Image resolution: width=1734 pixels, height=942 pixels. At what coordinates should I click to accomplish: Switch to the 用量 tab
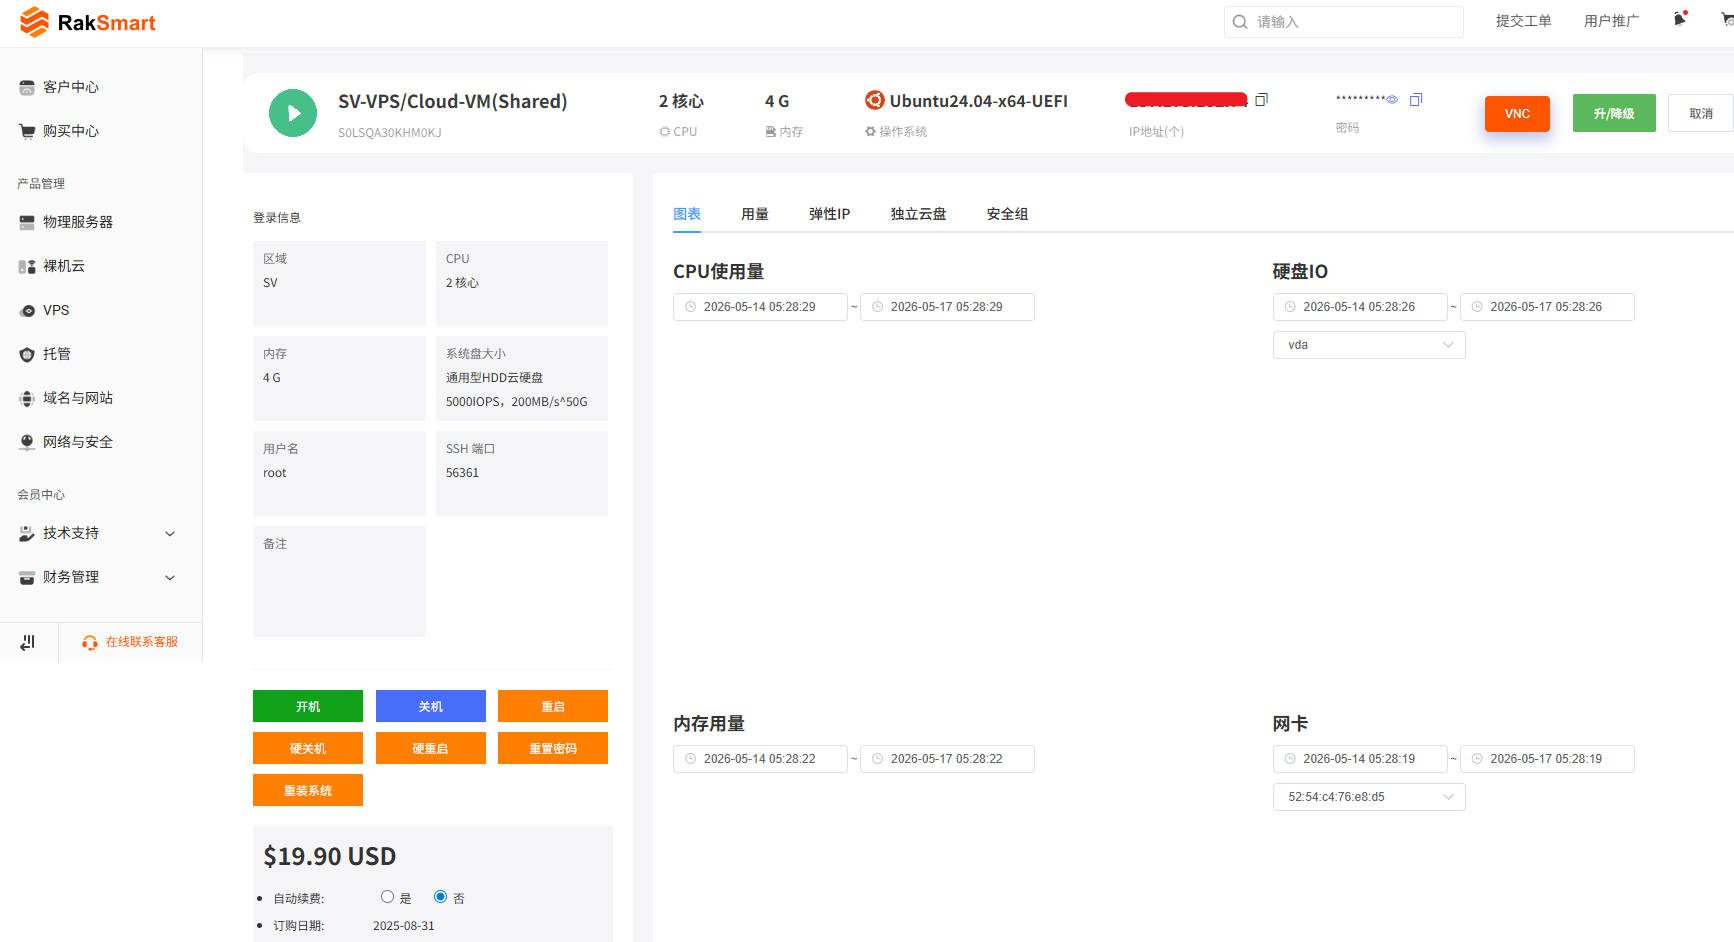755,214
